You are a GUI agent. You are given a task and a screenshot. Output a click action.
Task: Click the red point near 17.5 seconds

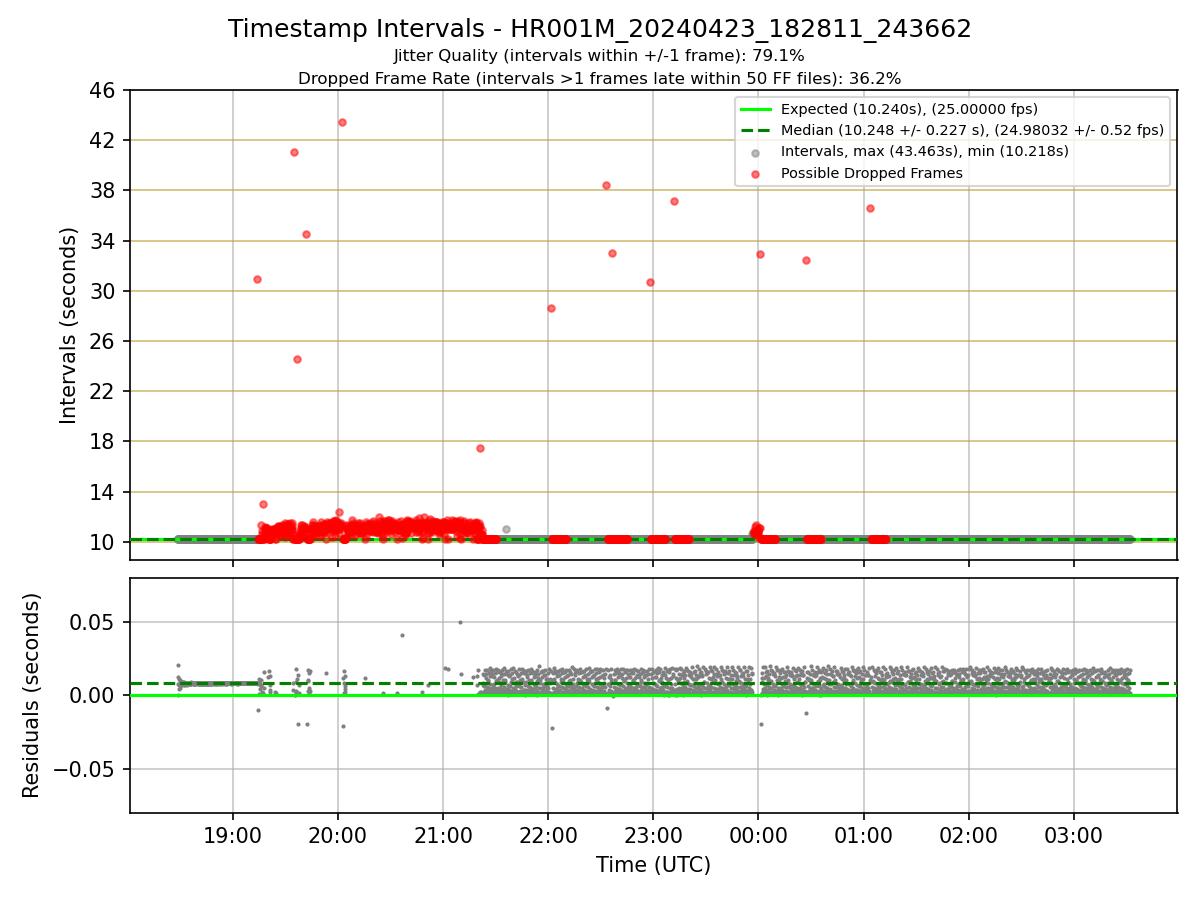(x=480, y=448)
